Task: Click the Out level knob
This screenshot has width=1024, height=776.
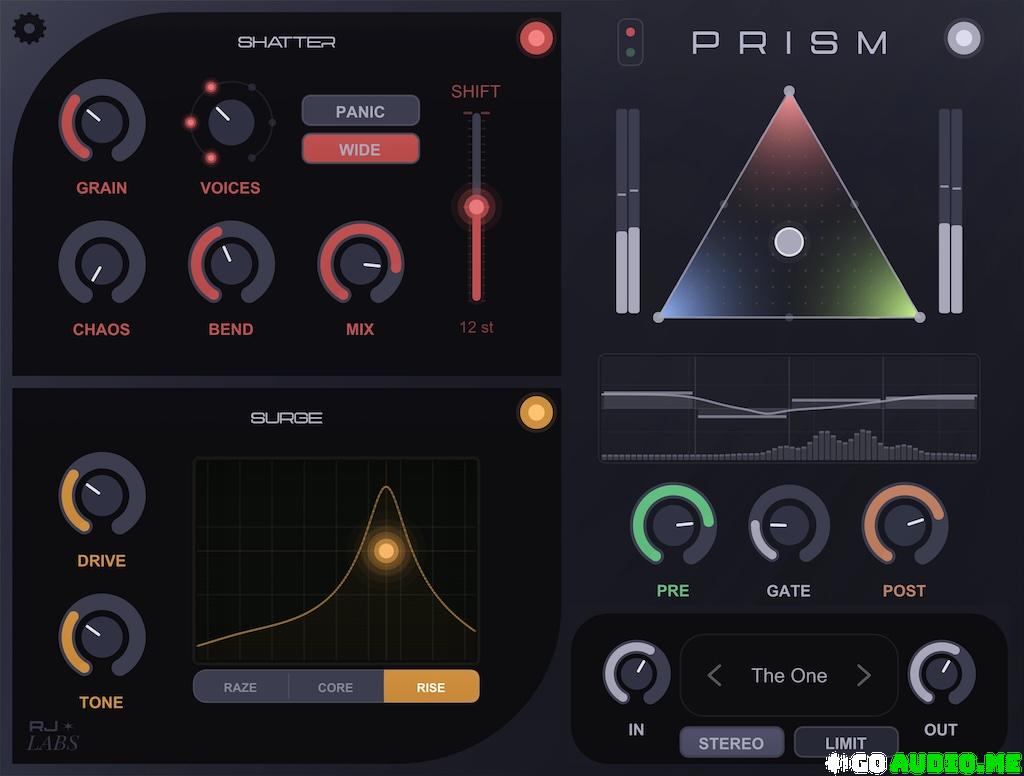Action: point(941,673)
